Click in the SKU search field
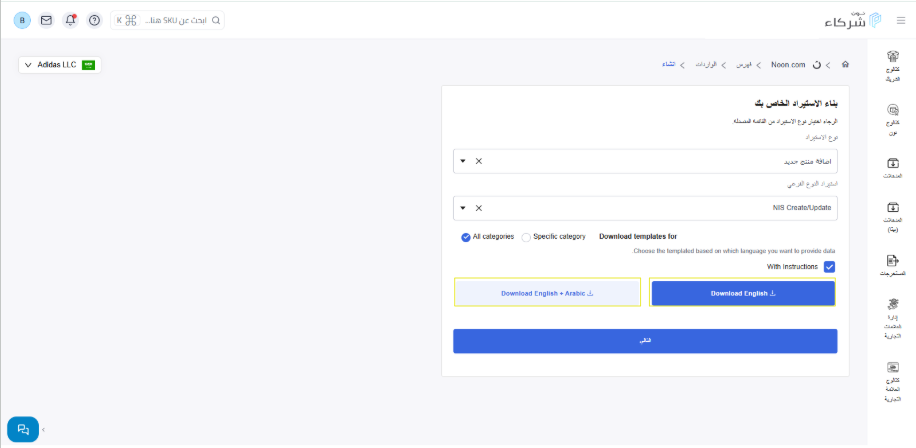Viewport: 916px width, 448px height. (x=170, y=20)
